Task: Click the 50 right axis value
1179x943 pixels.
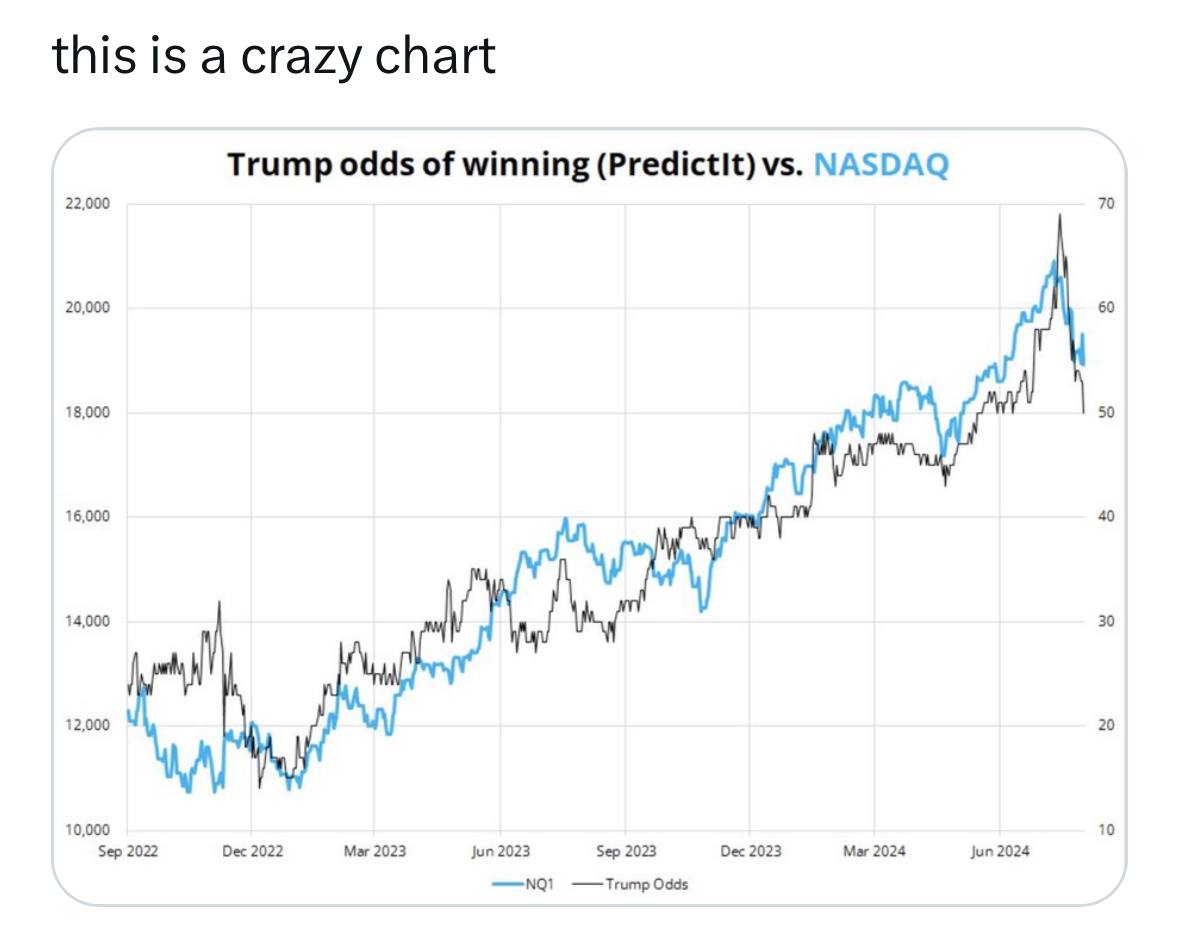Action: tap(1105, 412)
